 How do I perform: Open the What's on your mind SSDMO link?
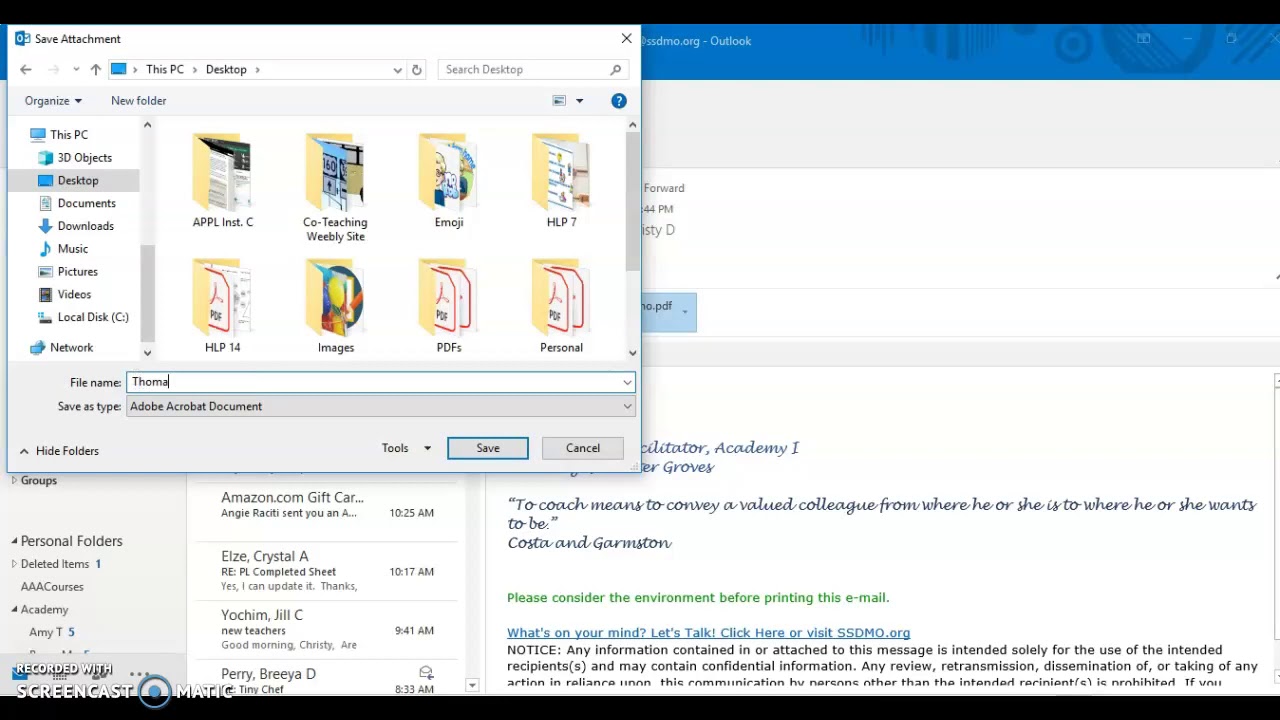(x=708, y=632)
